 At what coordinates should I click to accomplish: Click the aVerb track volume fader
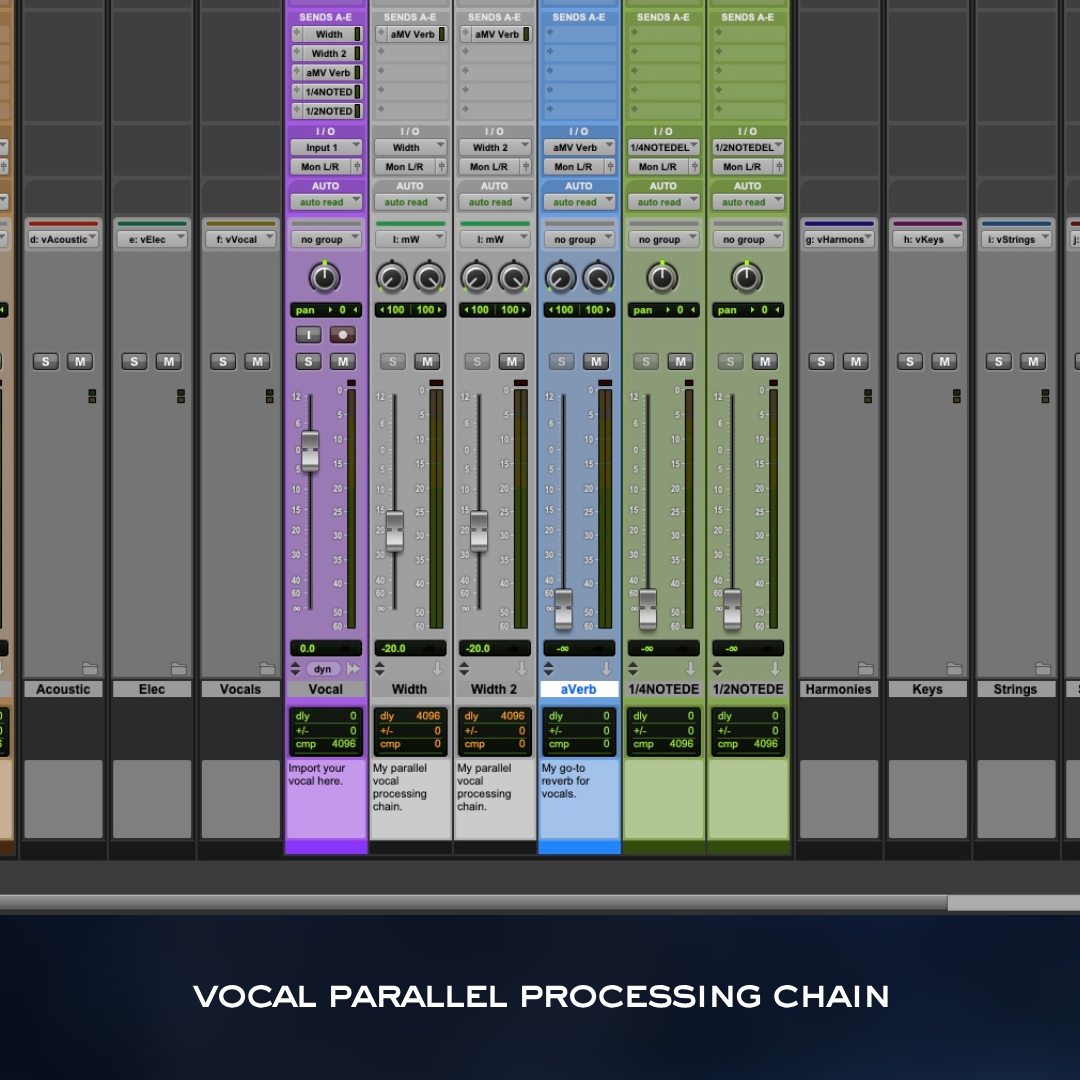(x=563, y=610)
